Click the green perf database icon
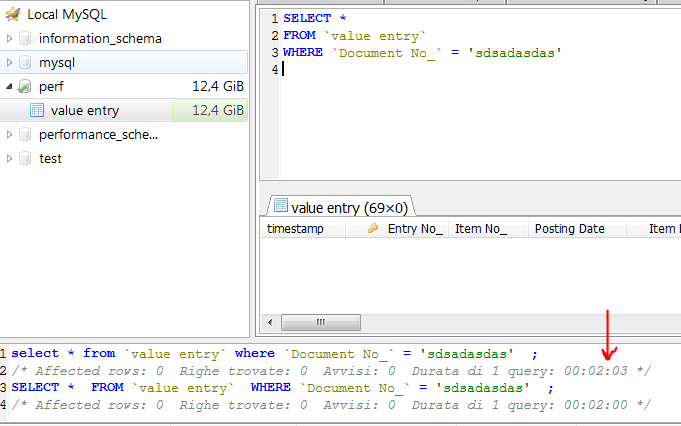This screenshot has height=426, width=681. (25, 87)
